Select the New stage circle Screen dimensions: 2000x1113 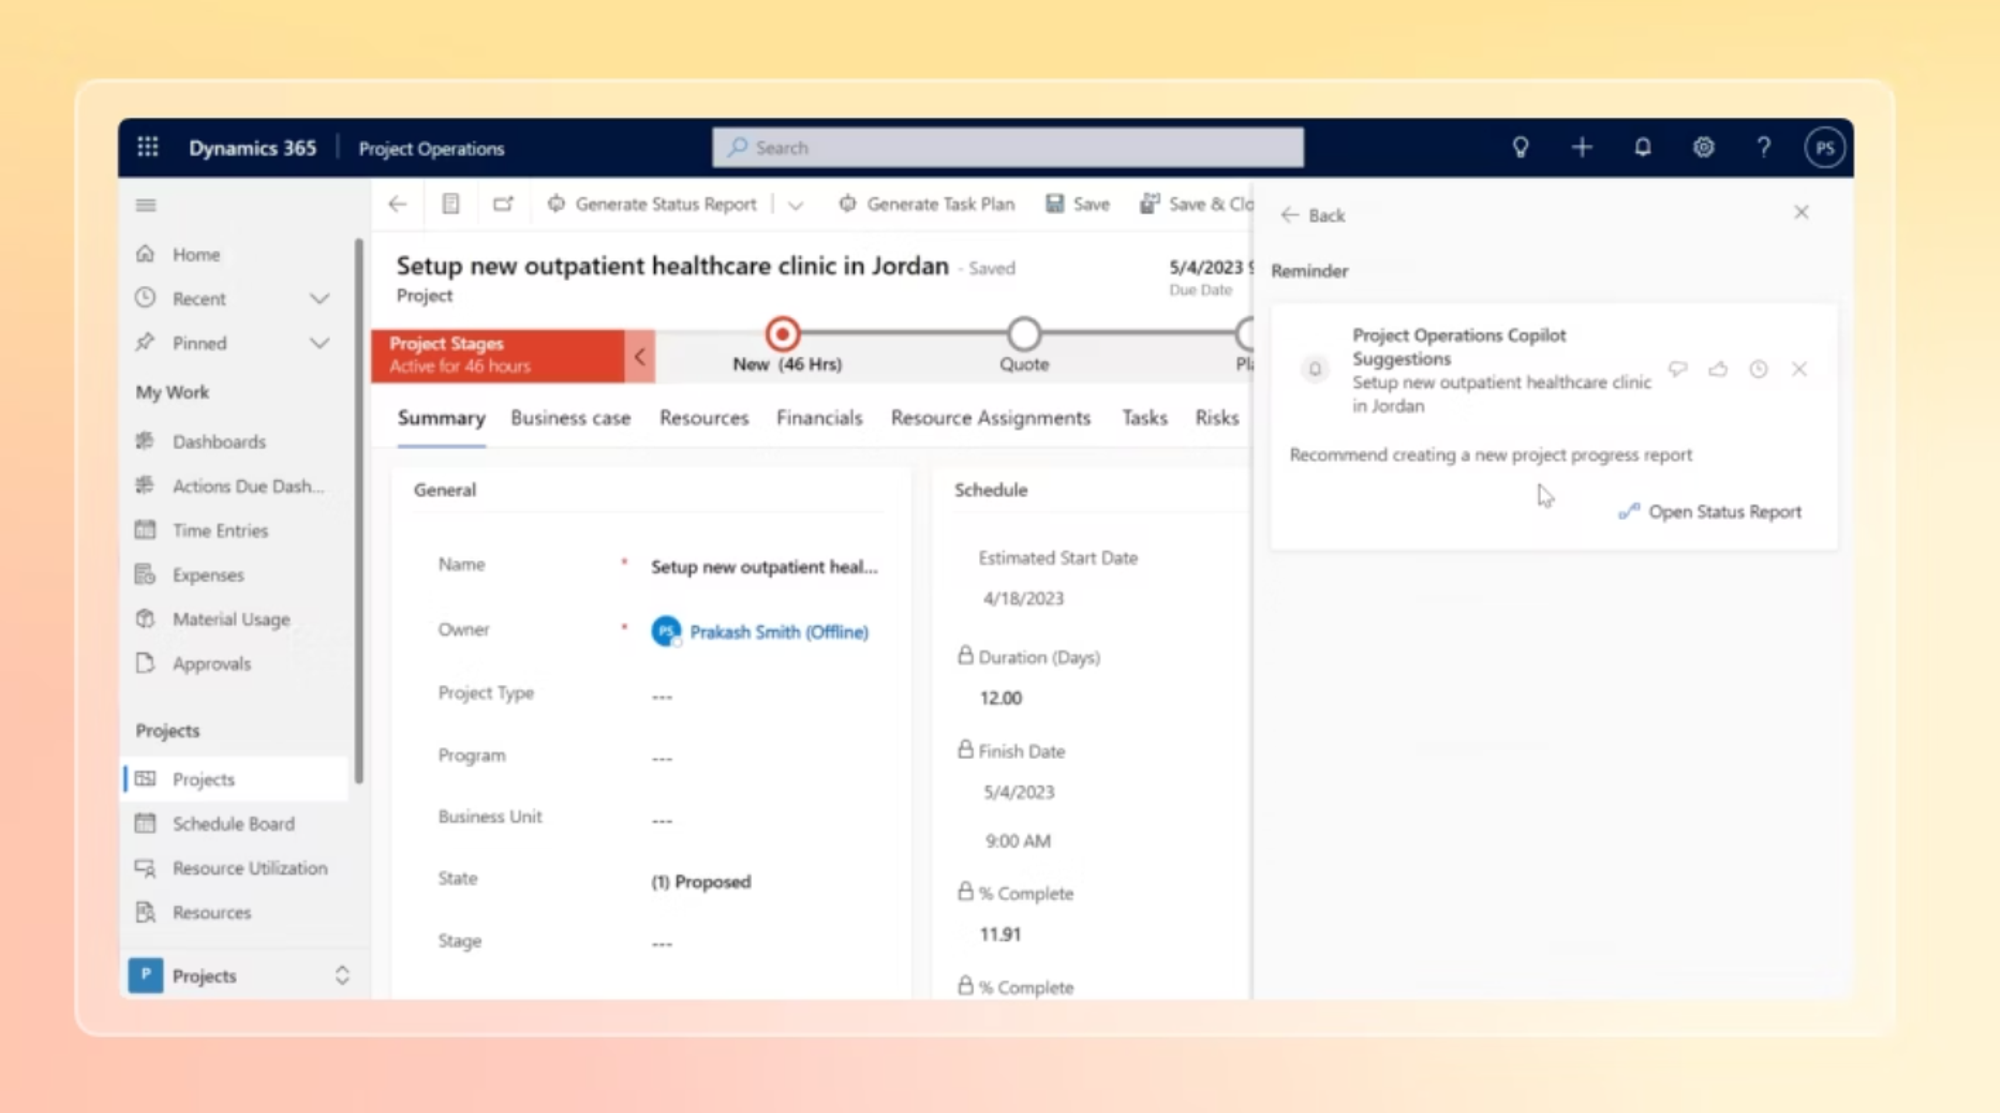[x=783, y=334]
